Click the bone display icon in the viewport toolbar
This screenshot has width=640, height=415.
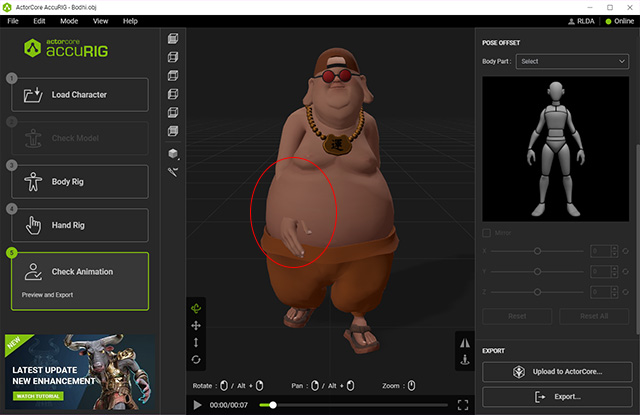(x=173, y=171)
